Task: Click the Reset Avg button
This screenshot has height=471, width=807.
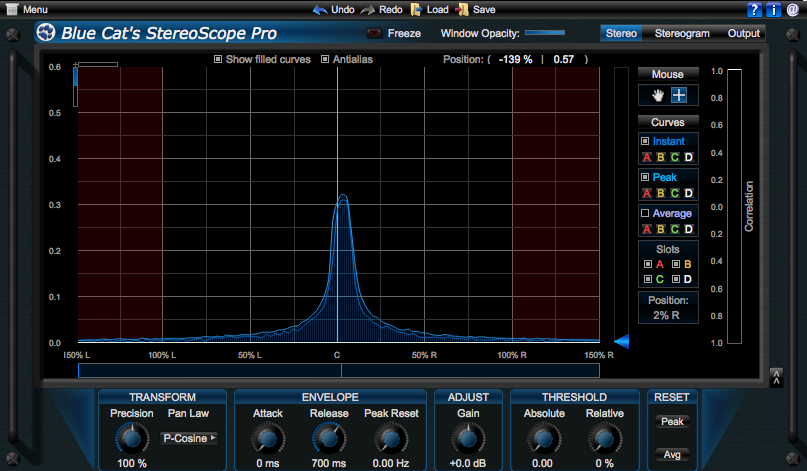Action: tap(672, 455)
